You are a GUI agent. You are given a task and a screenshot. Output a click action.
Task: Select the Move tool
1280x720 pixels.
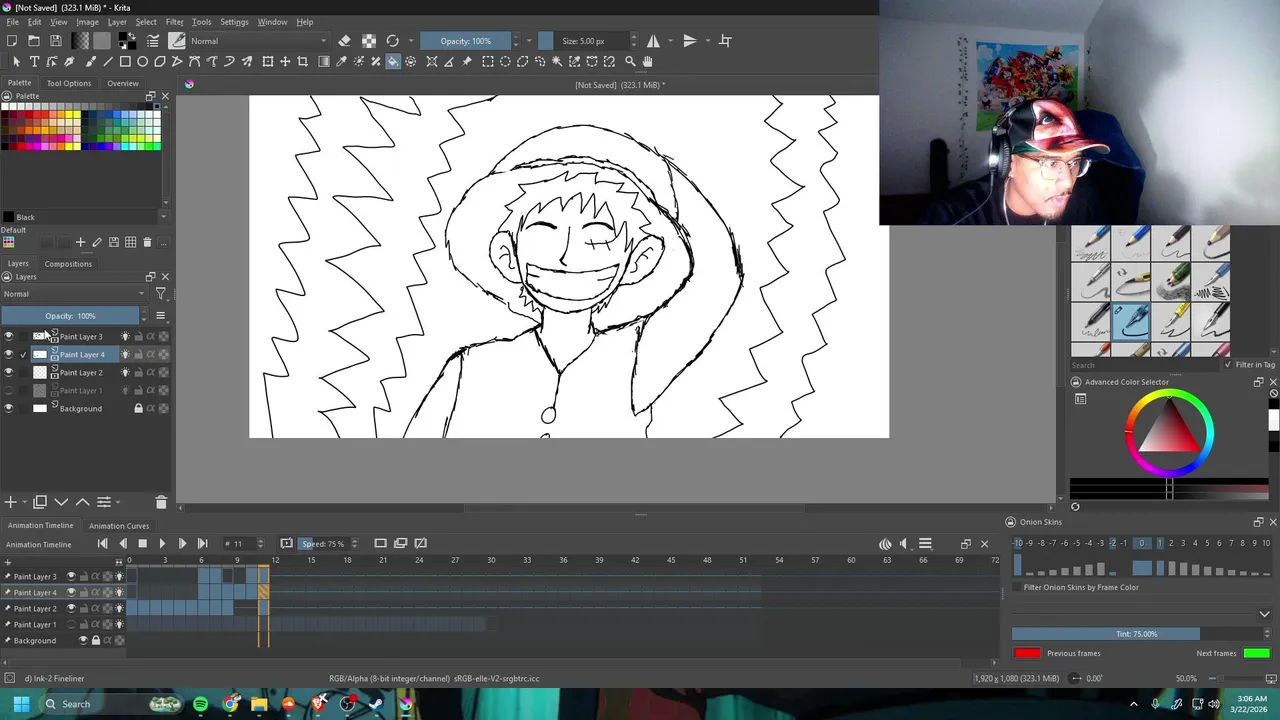tap(285, 62)
